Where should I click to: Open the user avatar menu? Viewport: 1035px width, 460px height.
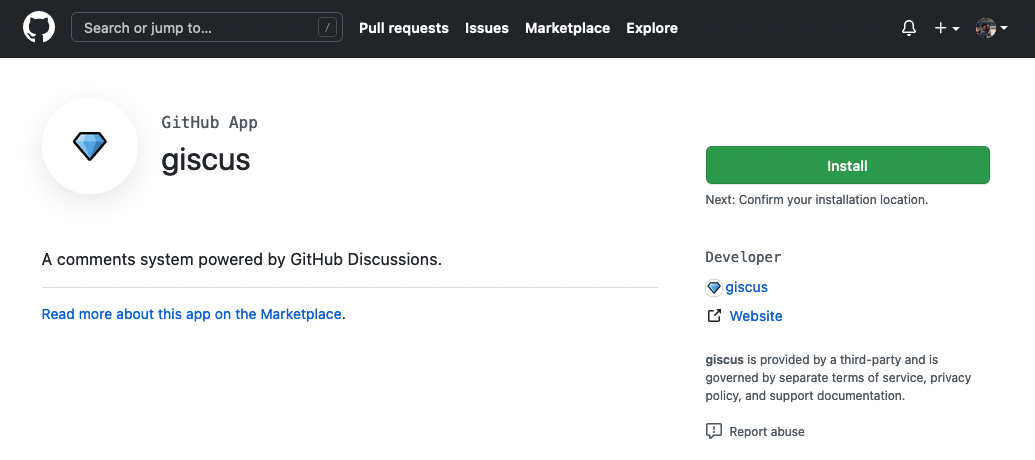(x=990, y=28)
